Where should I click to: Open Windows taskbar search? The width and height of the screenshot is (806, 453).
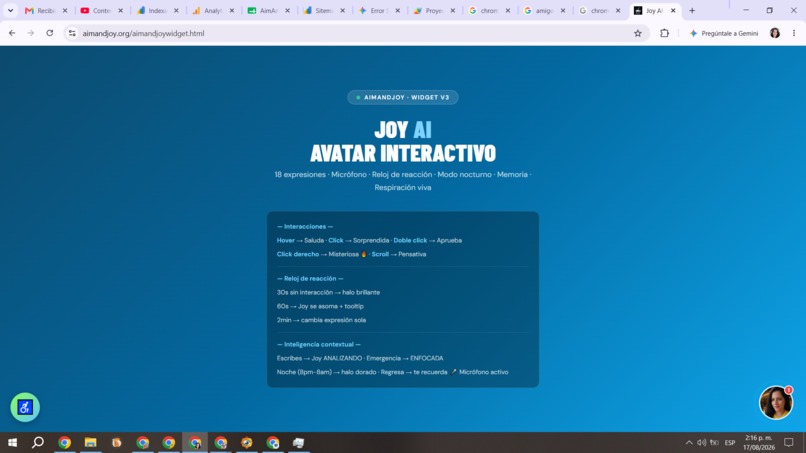[38, 443]
